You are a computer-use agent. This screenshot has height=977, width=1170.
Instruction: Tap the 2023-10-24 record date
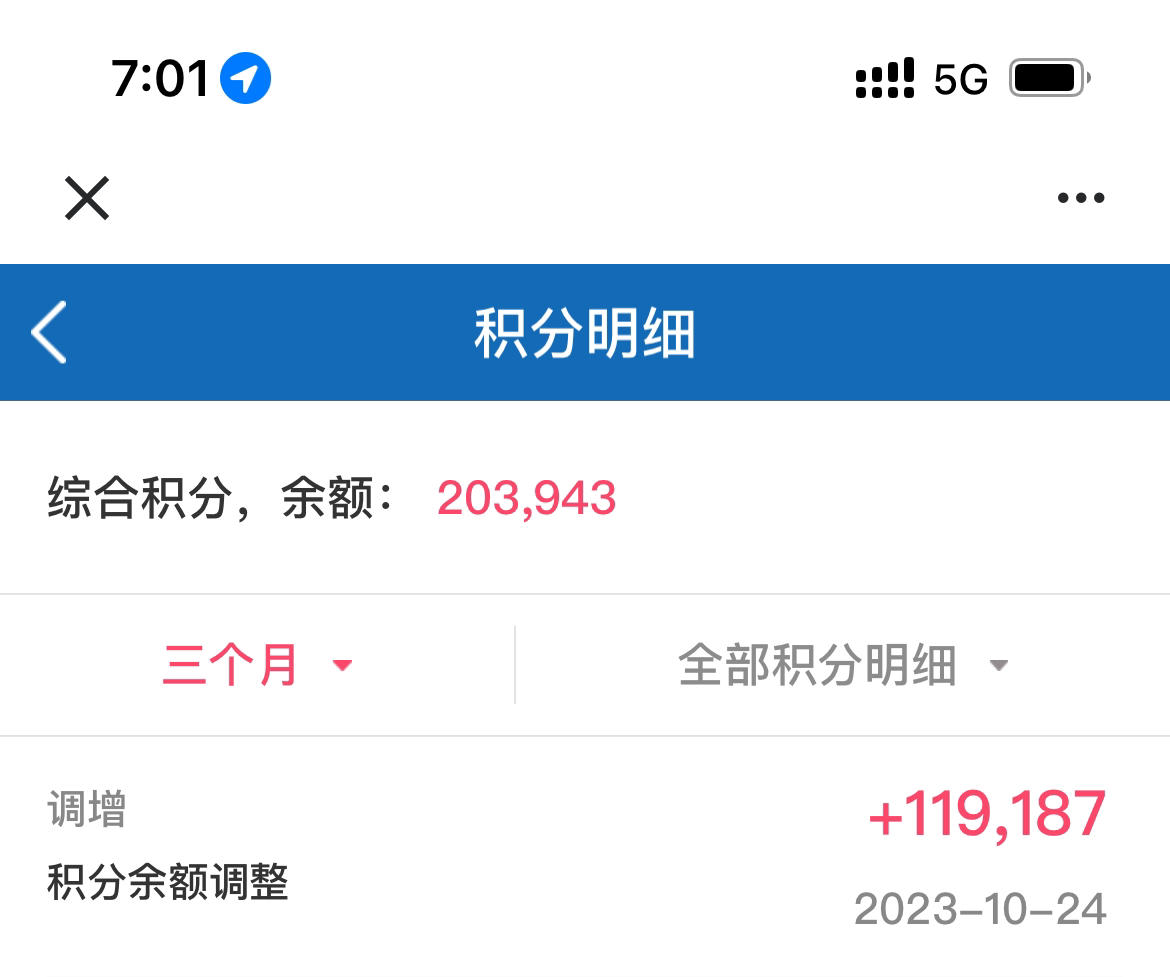pos(980,909)
